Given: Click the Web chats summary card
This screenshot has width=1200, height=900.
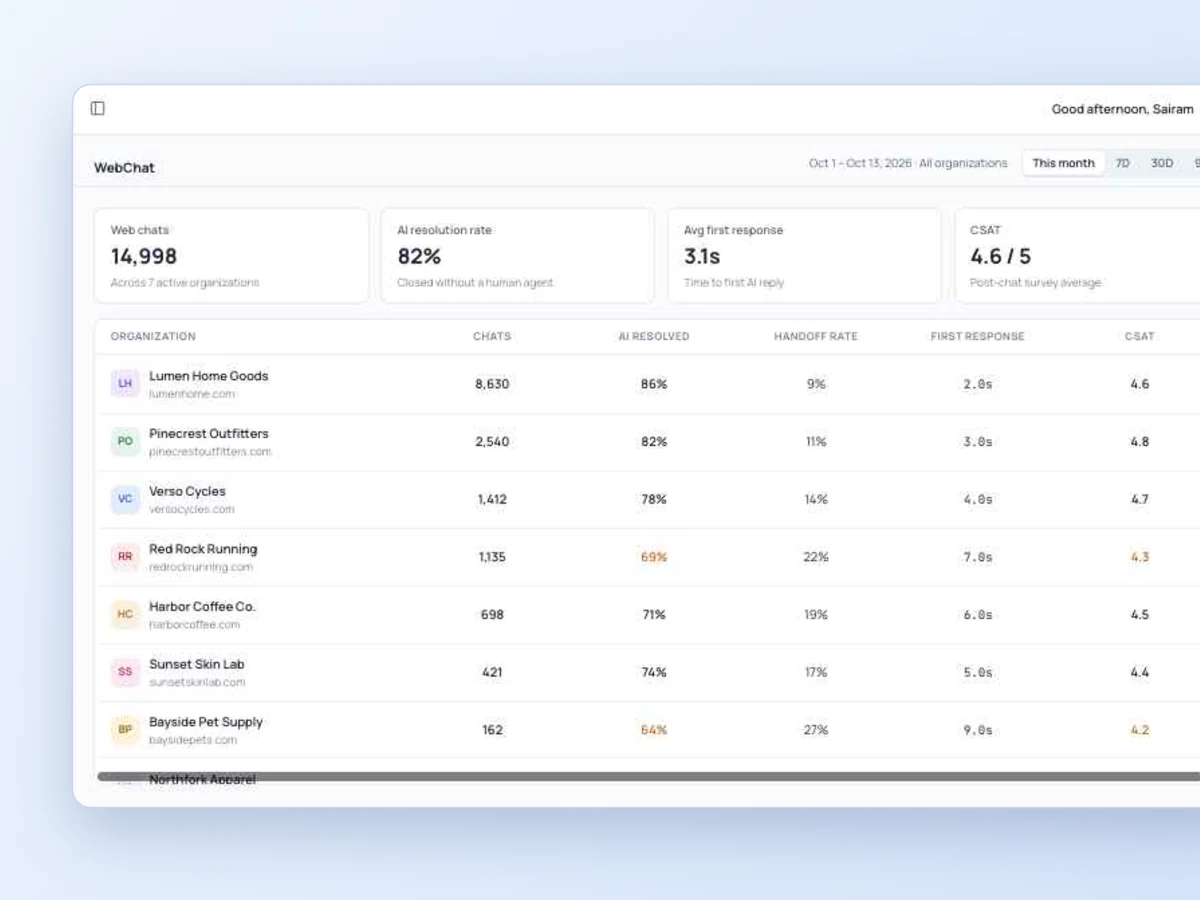Looking at the screenshot, I should coord(232,256).
